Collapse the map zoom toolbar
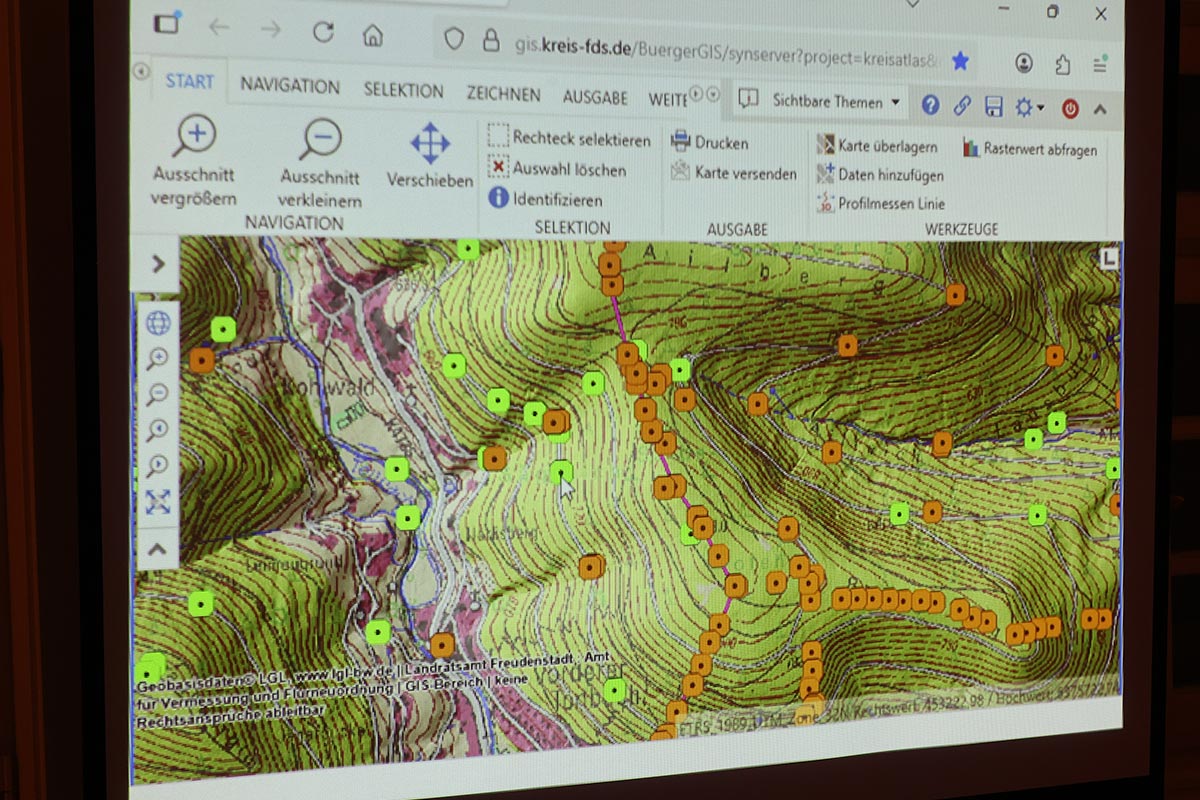Viewport: 1200px width, 800px height. pos(158,548)
